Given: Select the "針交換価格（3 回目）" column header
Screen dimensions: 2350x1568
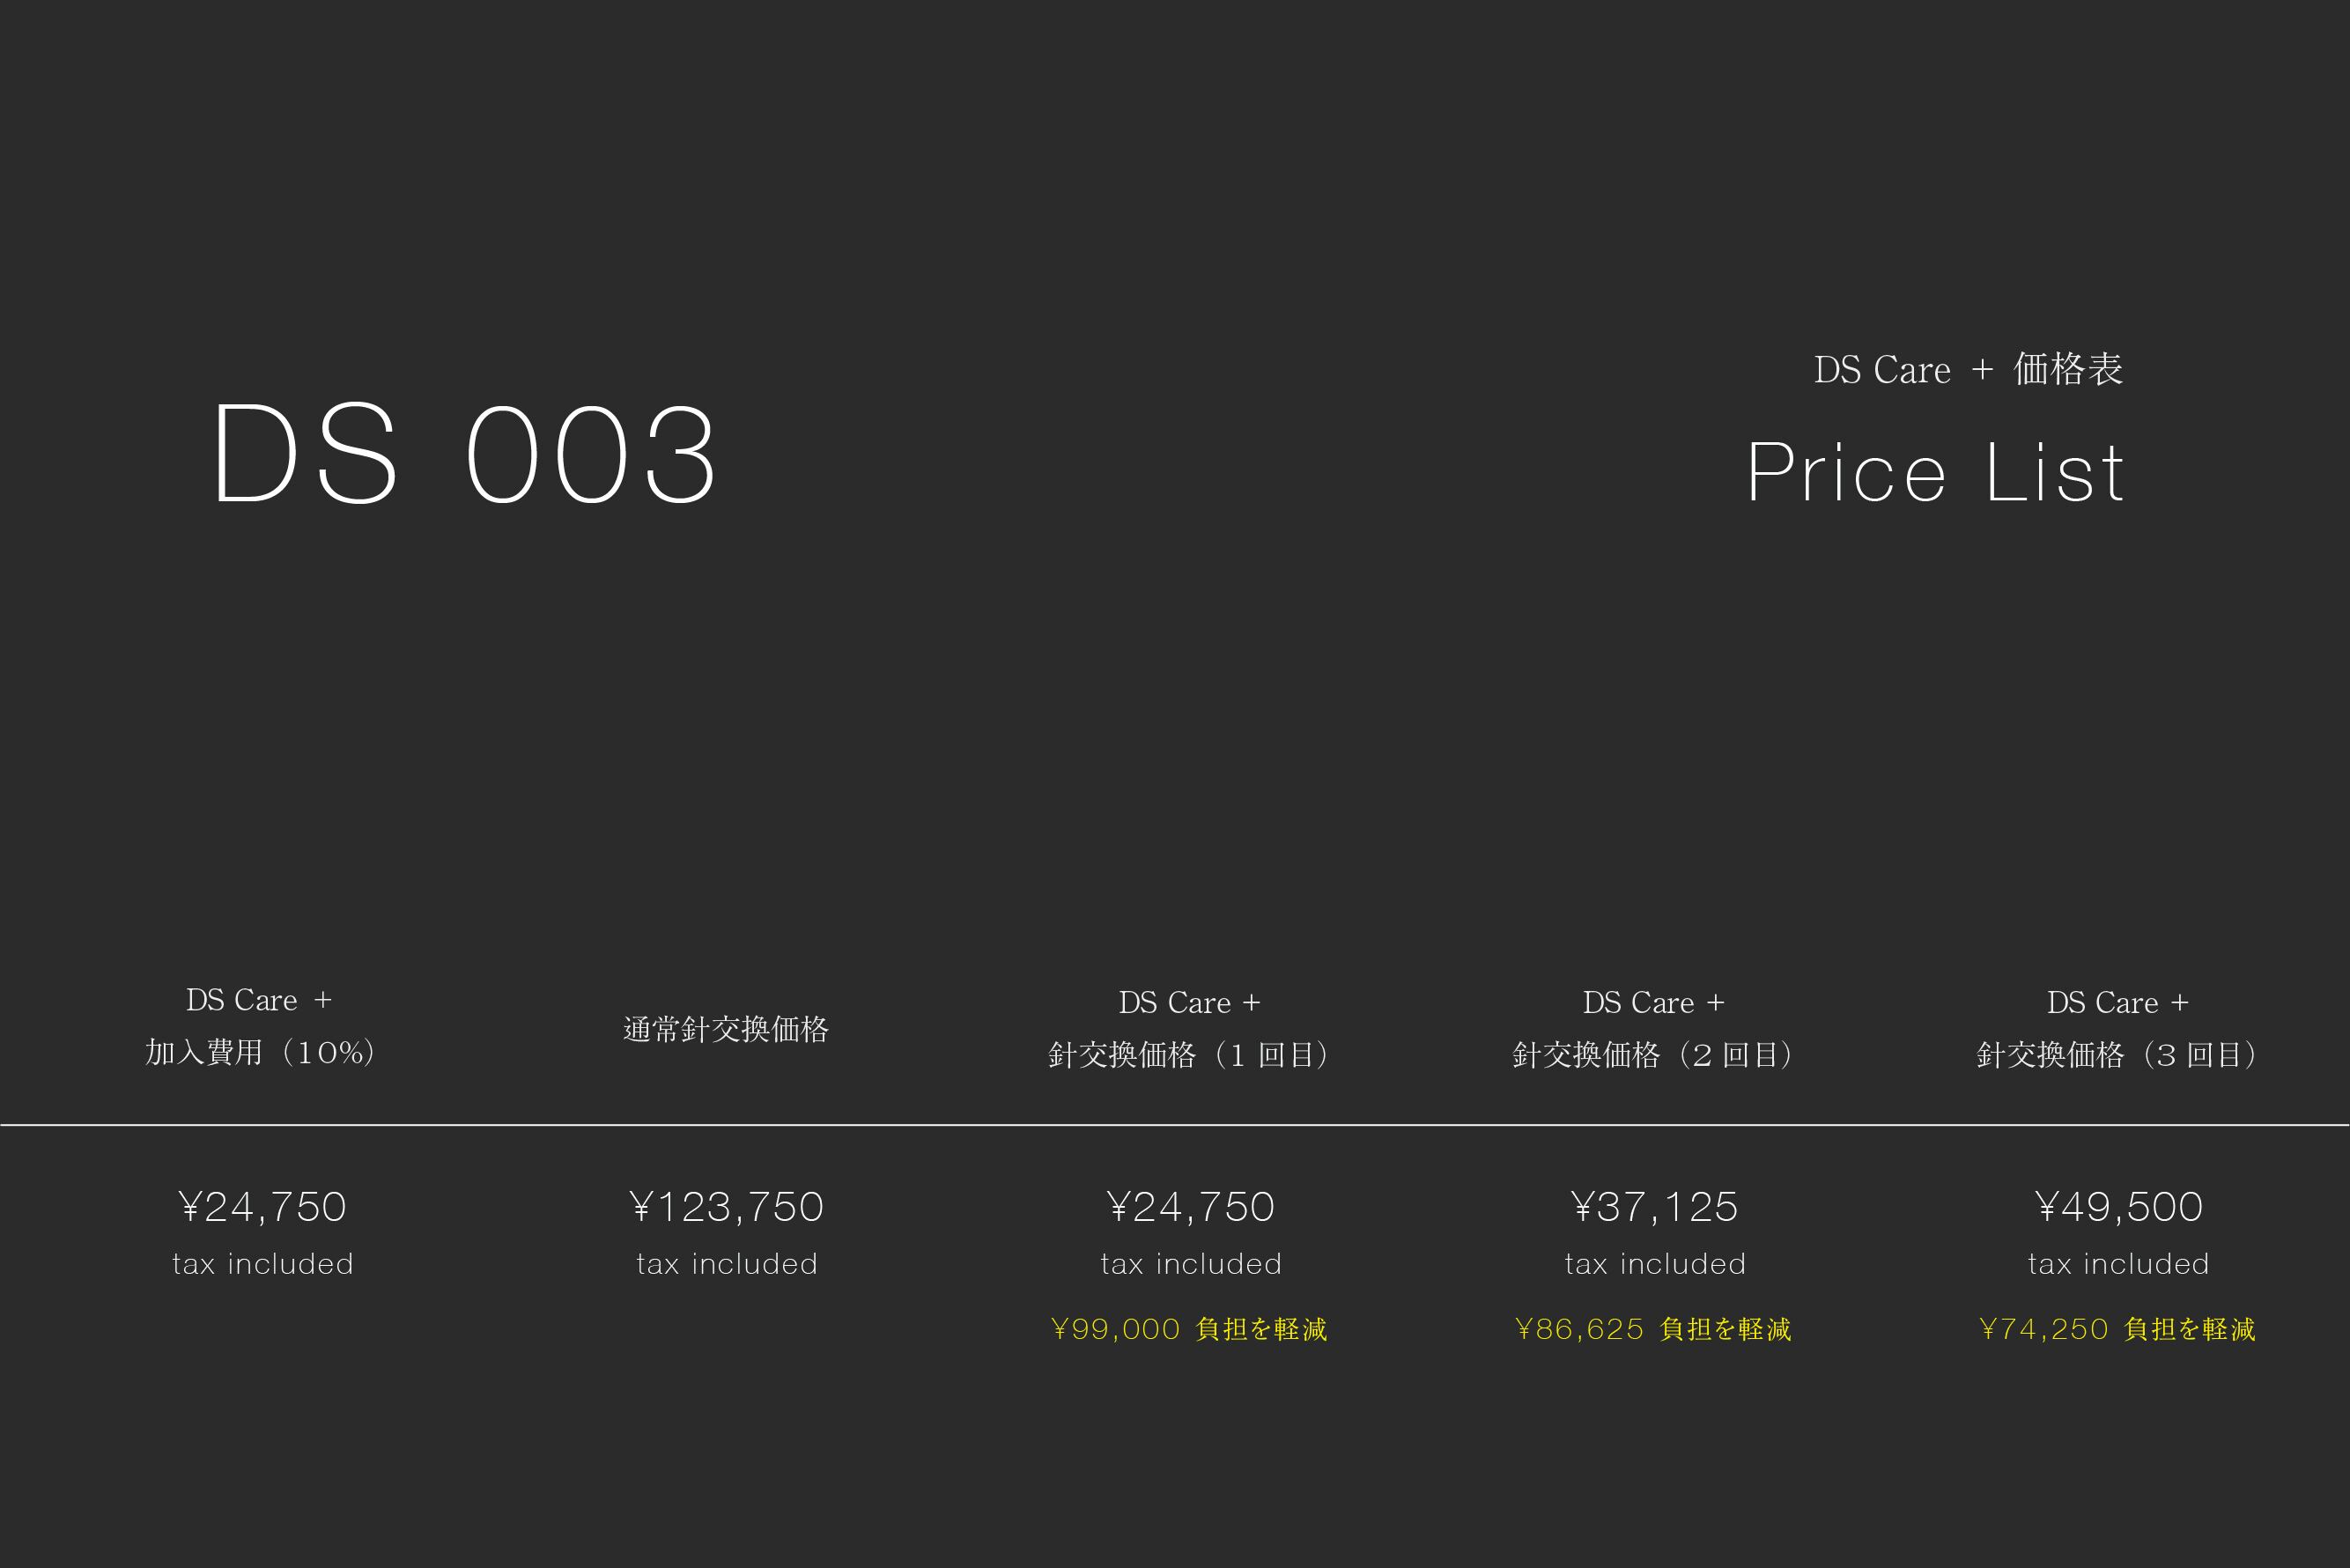Looking at the screenshot, I should coord(2117,1054).
